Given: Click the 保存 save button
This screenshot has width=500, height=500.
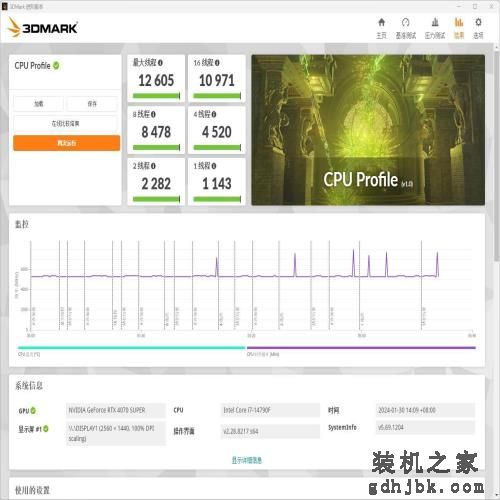Looking at the screenshot, I should pos(92,104).
